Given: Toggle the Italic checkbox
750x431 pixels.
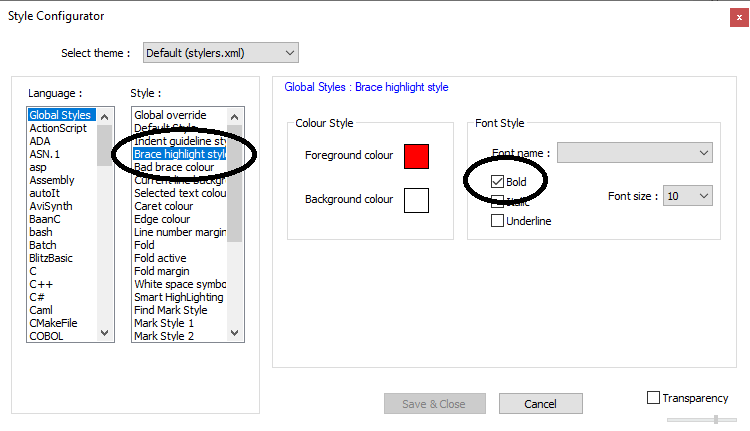Looking at the screenshot, I should pyautogui.click(x=497, y=201).
